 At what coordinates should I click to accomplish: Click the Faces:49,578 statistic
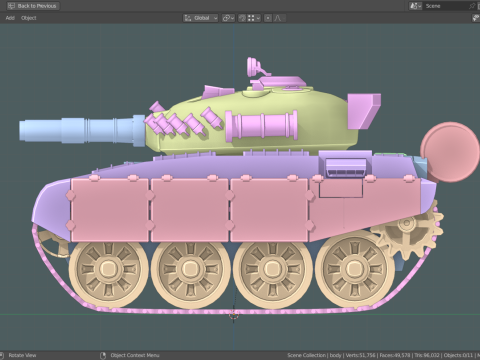tap(395, 355)
